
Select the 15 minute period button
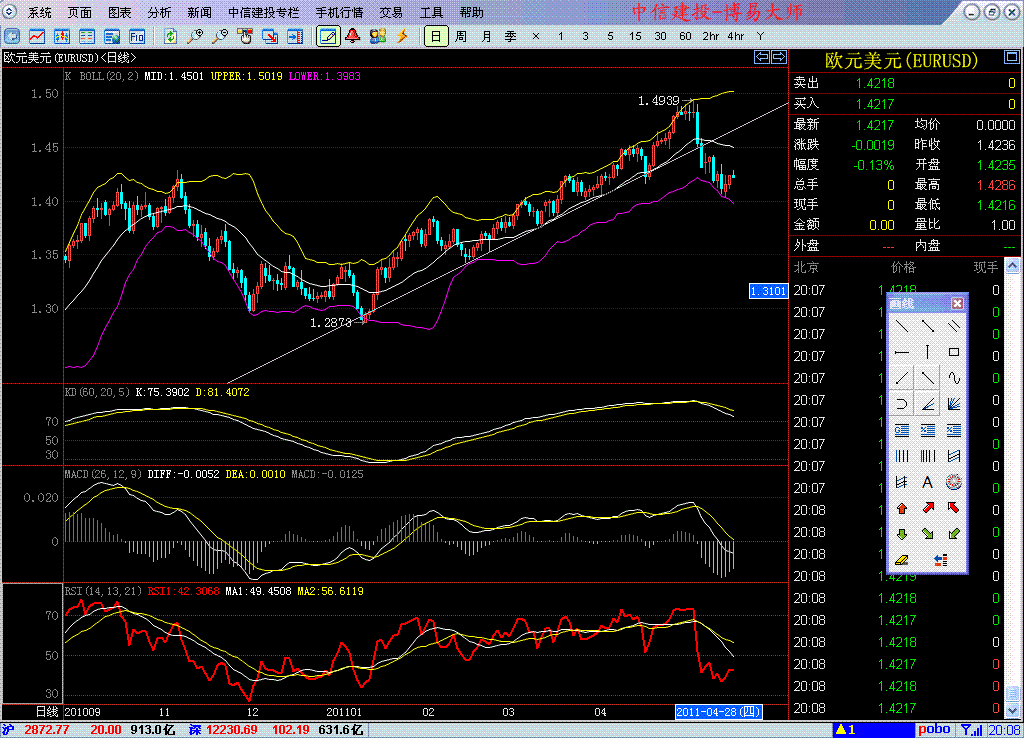[x=635, y=37]
